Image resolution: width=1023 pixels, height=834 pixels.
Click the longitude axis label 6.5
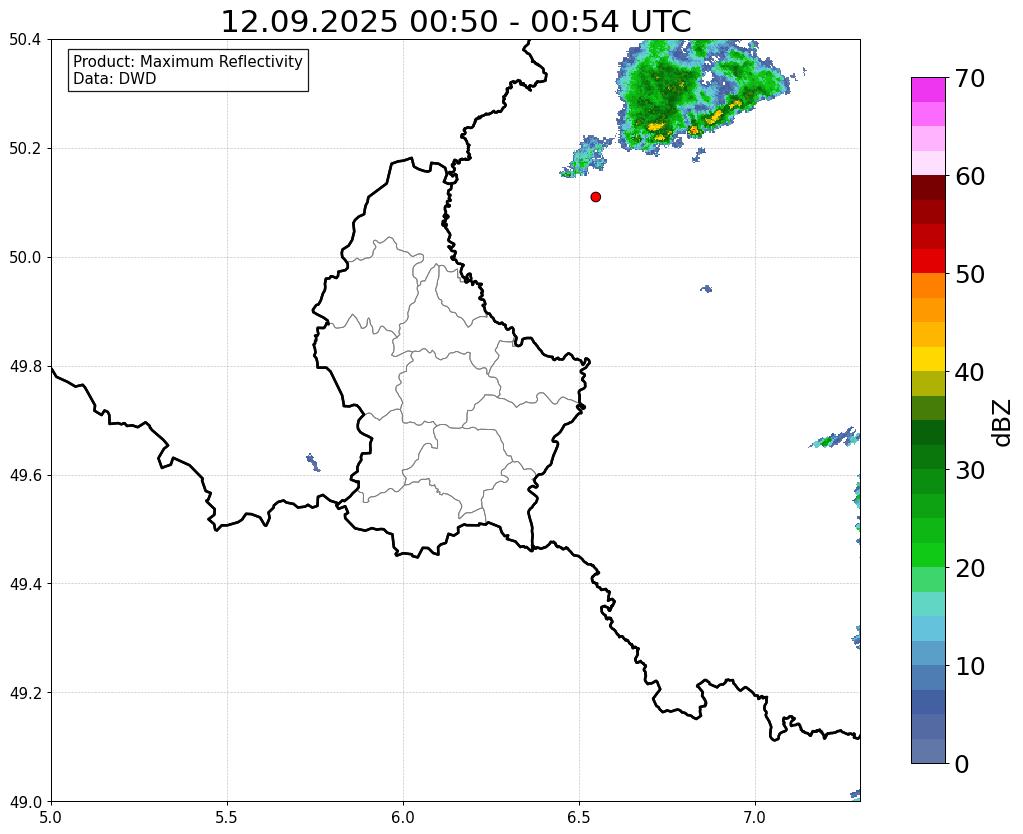pyautogui.click(x=579, y=817)
